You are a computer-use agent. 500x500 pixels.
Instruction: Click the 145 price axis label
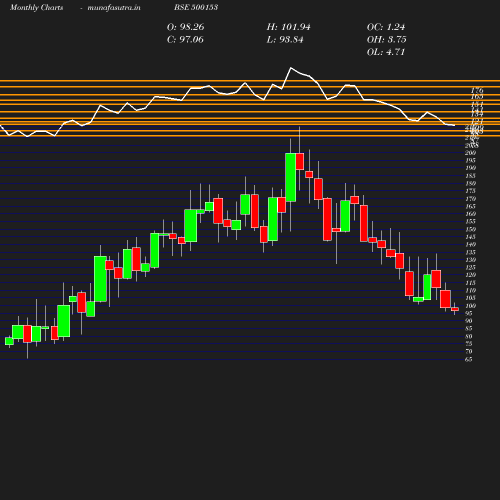tap(470, 237)
